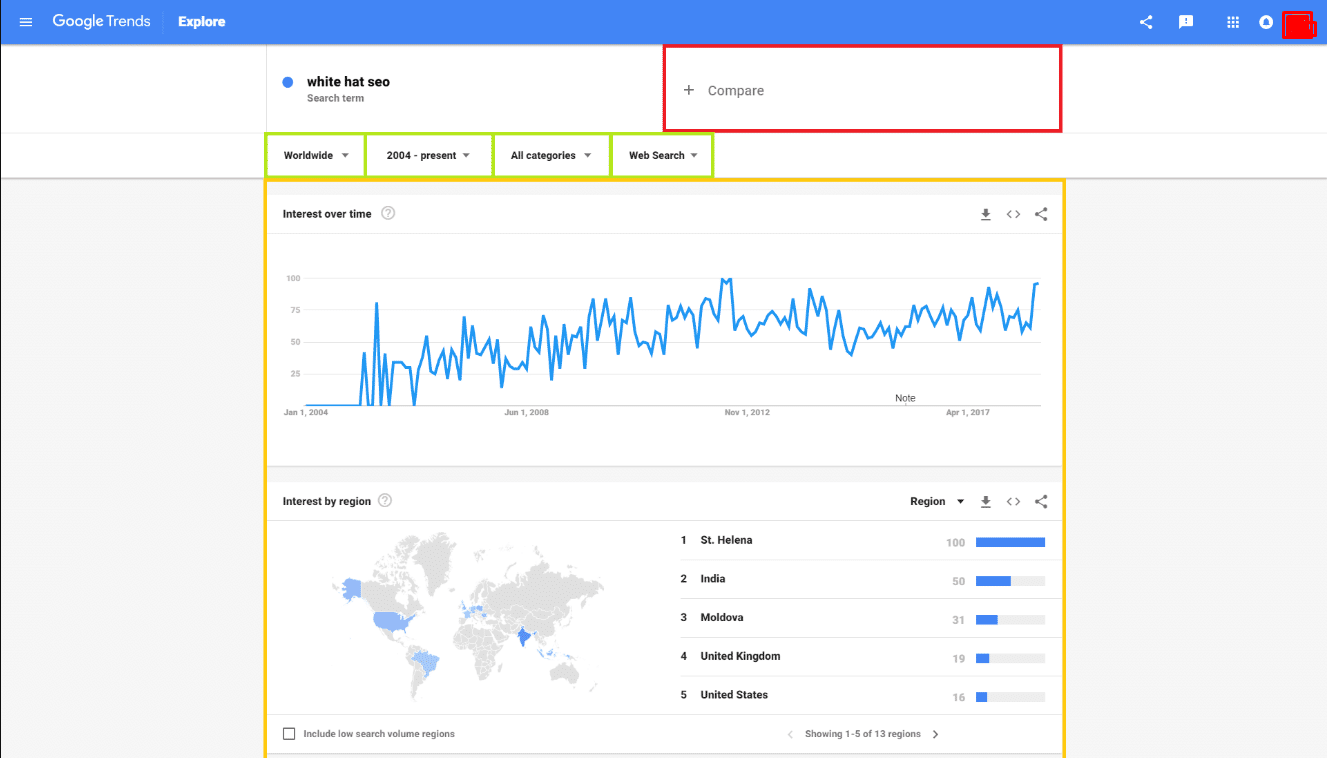Open embed code for Interest over time
This screenshot has height=758, width=1327.
(x=1013, y=214)
